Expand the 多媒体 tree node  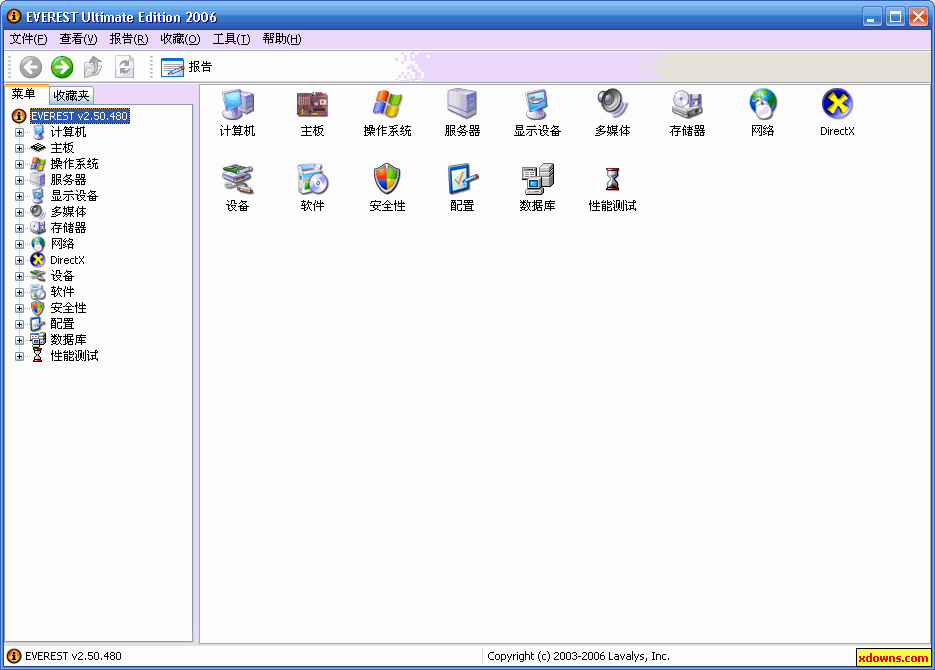[x=19, y=212]
